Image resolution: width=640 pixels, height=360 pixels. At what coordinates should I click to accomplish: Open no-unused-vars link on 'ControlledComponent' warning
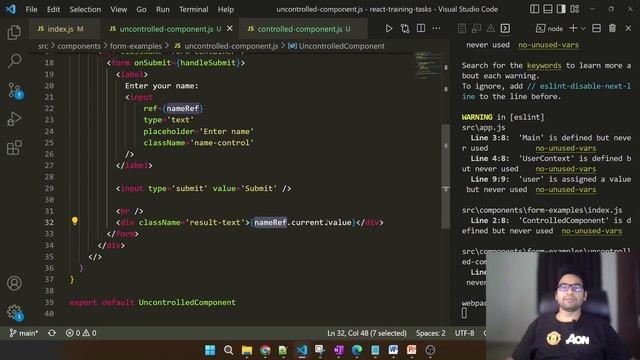(x=592, y=231)
